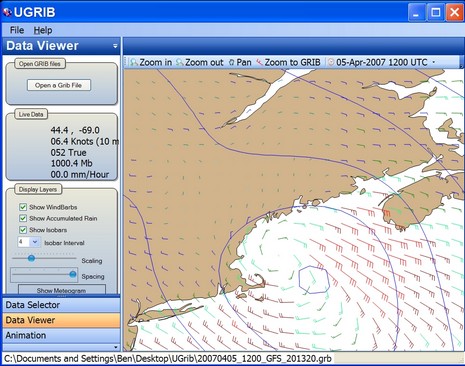Screen dimensions: 465x366
Task: Click the UGRIB app icon in title bar
Action: 7,12
